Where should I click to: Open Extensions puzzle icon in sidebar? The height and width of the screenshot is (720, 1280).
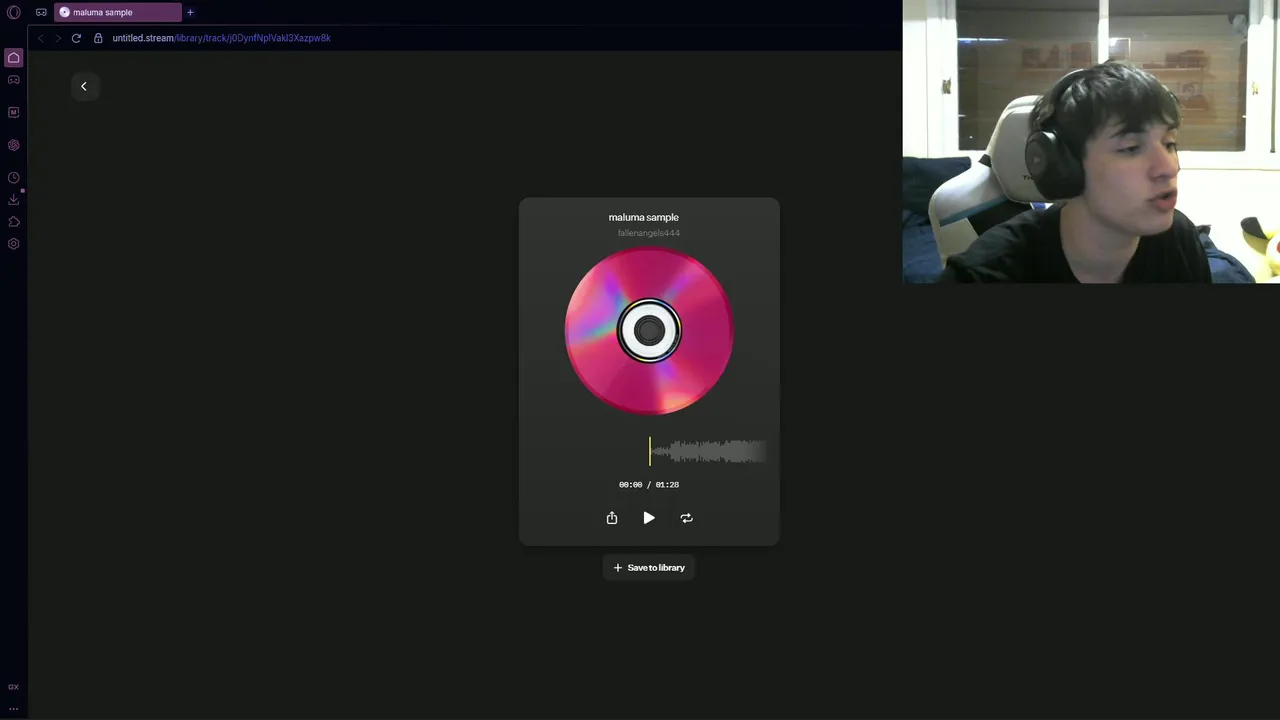click(14, 222)
